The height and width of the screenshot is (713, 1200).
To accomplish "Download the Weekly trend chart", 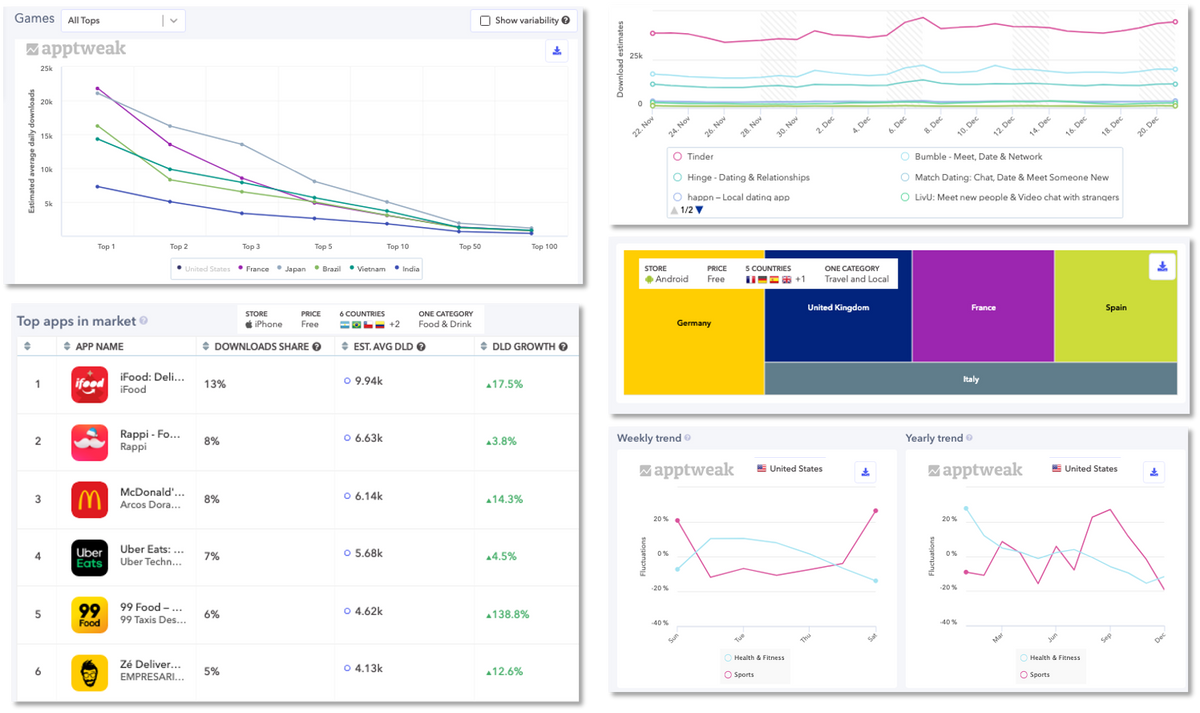I will point(866,472).
